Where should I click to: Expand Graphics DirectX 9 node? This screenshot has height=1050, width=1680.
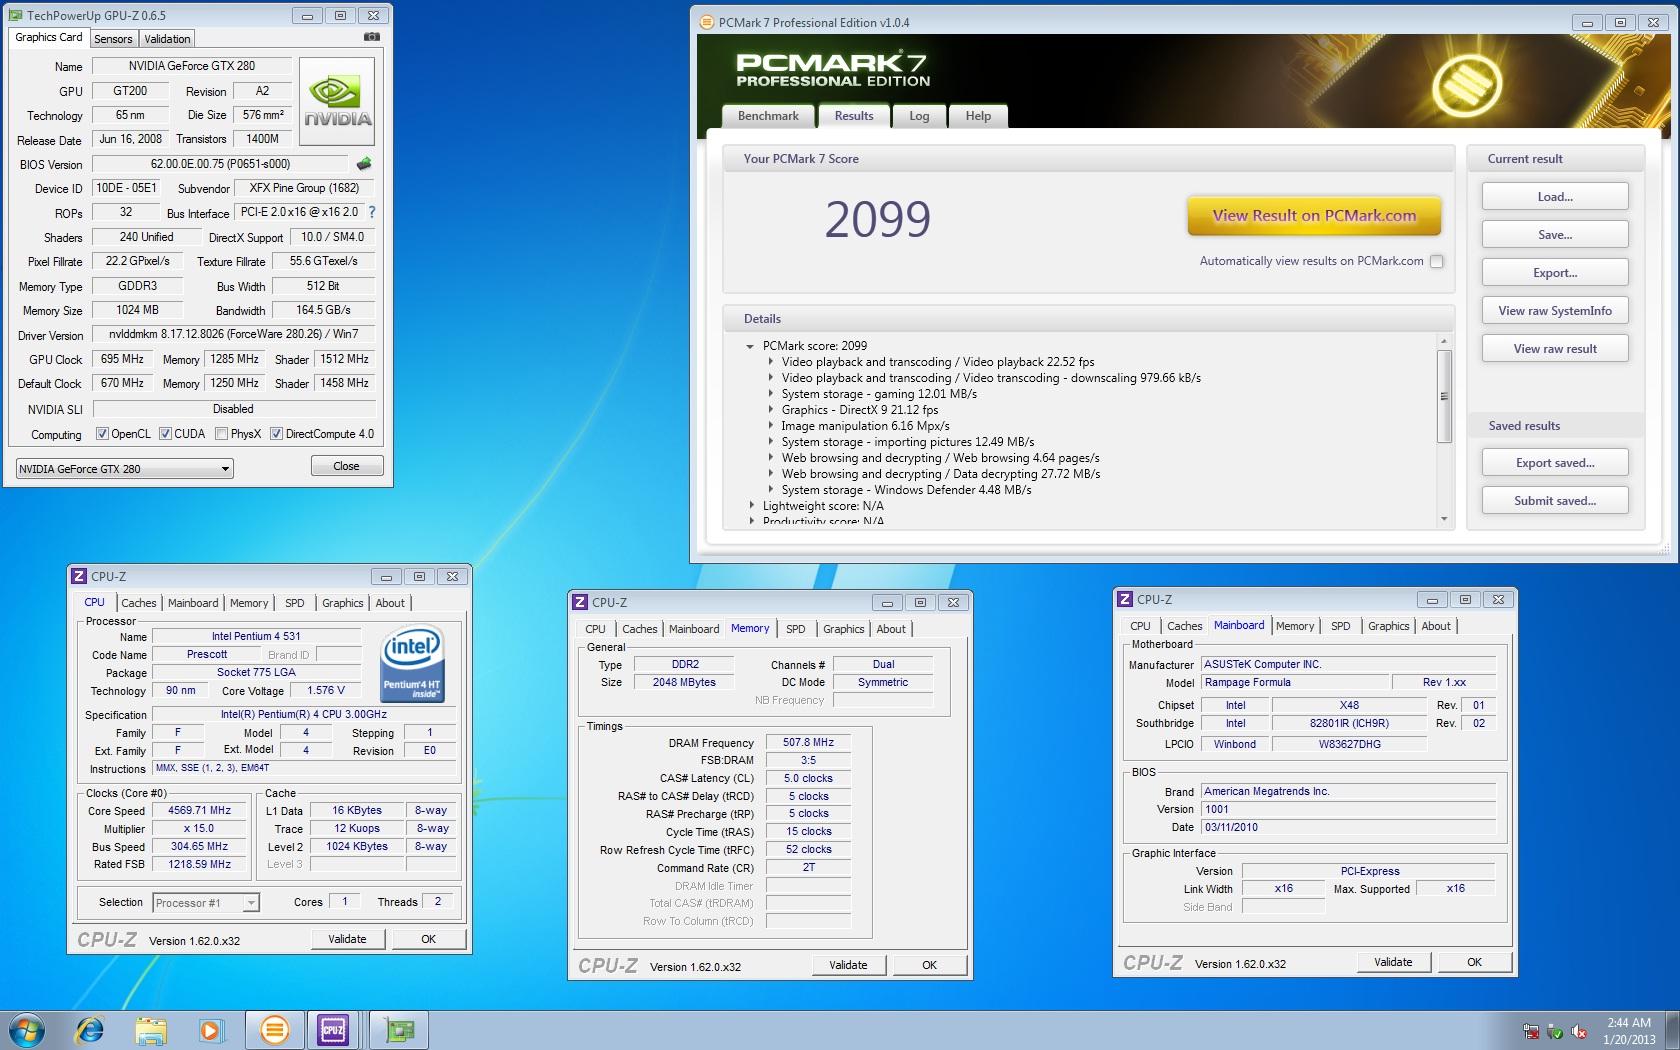click(770, 410)
